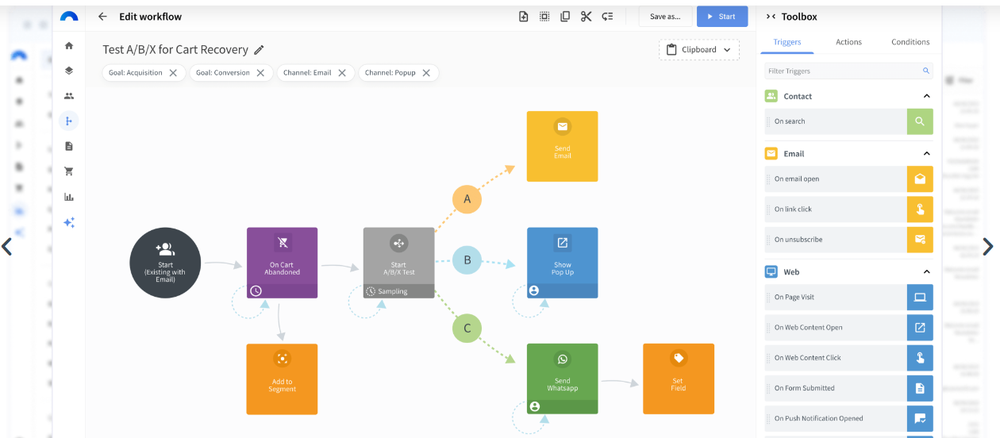Pick the On Push Notification Opened trigger
The height and width of the screenshot is (438, 1000).
pyautogui.click(x=849, y=418)
